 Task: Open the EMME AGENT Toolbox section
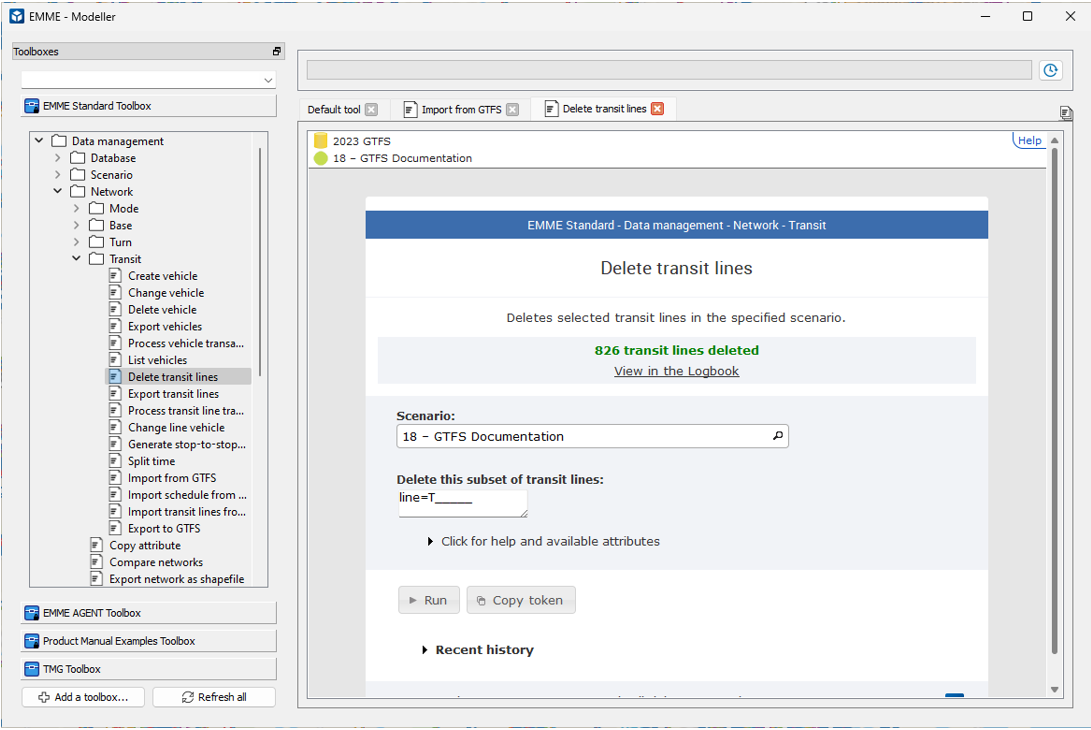(x=148, y=613)
